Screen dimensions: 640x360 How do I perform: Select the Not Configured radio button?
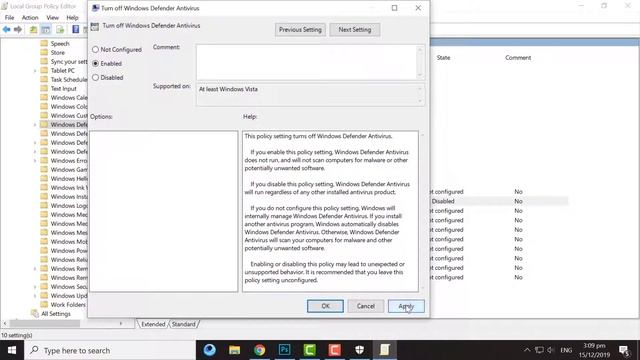[96, 49]
